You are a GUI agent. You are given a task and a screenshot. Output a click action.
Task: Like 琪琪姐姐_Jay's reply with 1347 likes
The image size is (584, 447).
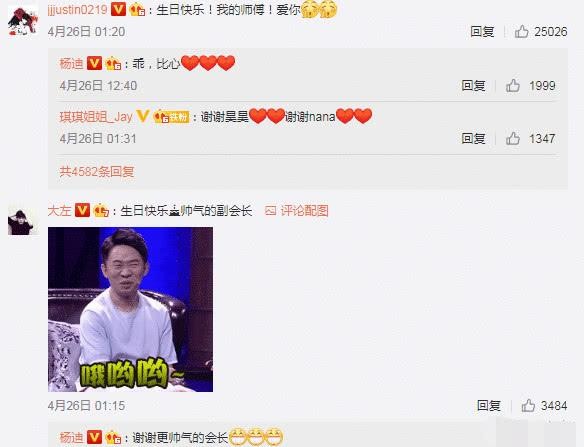513,139
